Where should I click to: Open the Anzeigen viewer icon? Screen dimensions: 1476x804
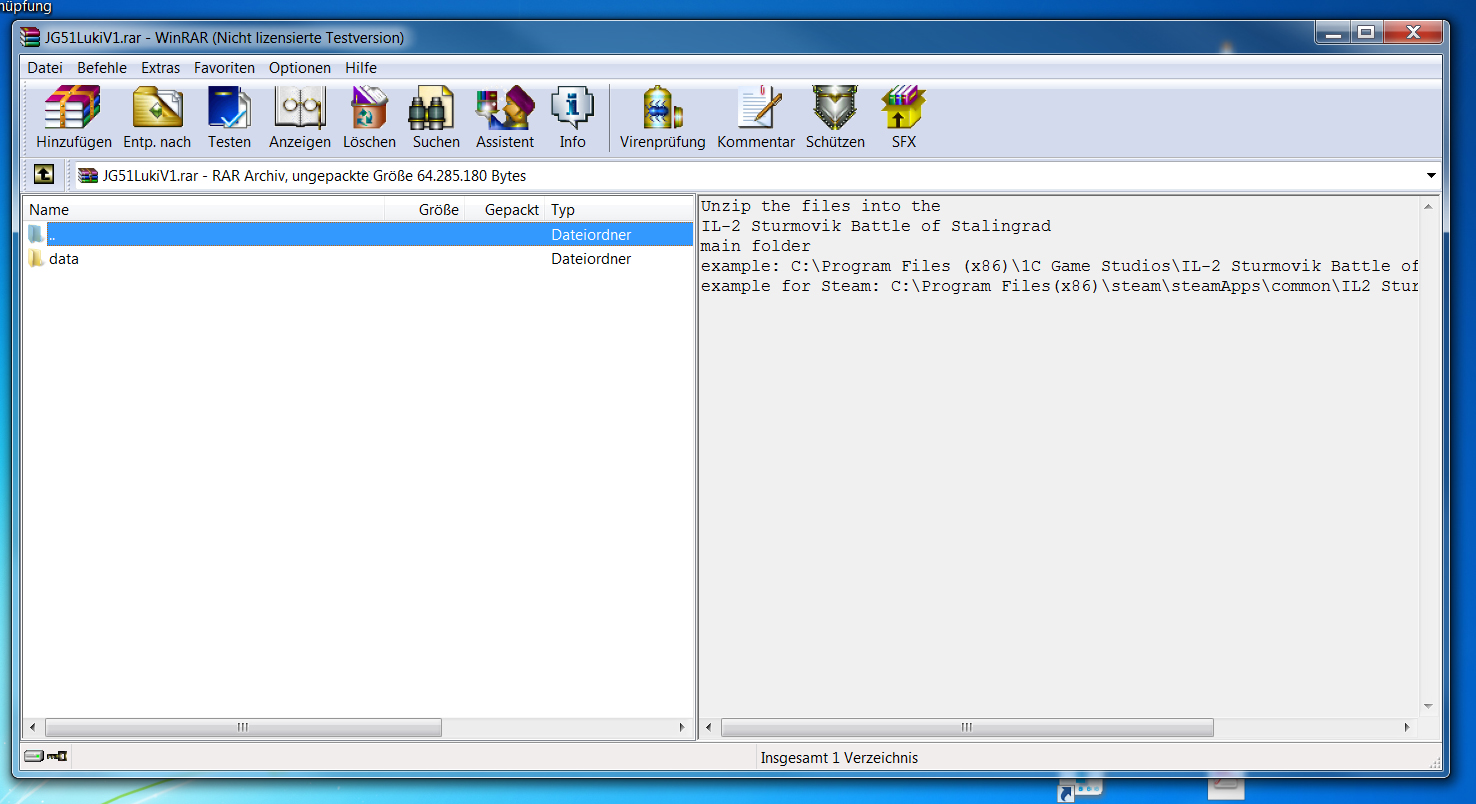point(299,118)
